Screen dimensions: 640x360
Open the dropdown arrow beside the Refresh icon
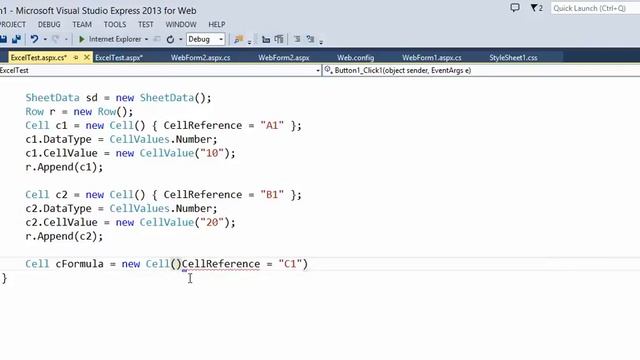[x=180, y=40]
